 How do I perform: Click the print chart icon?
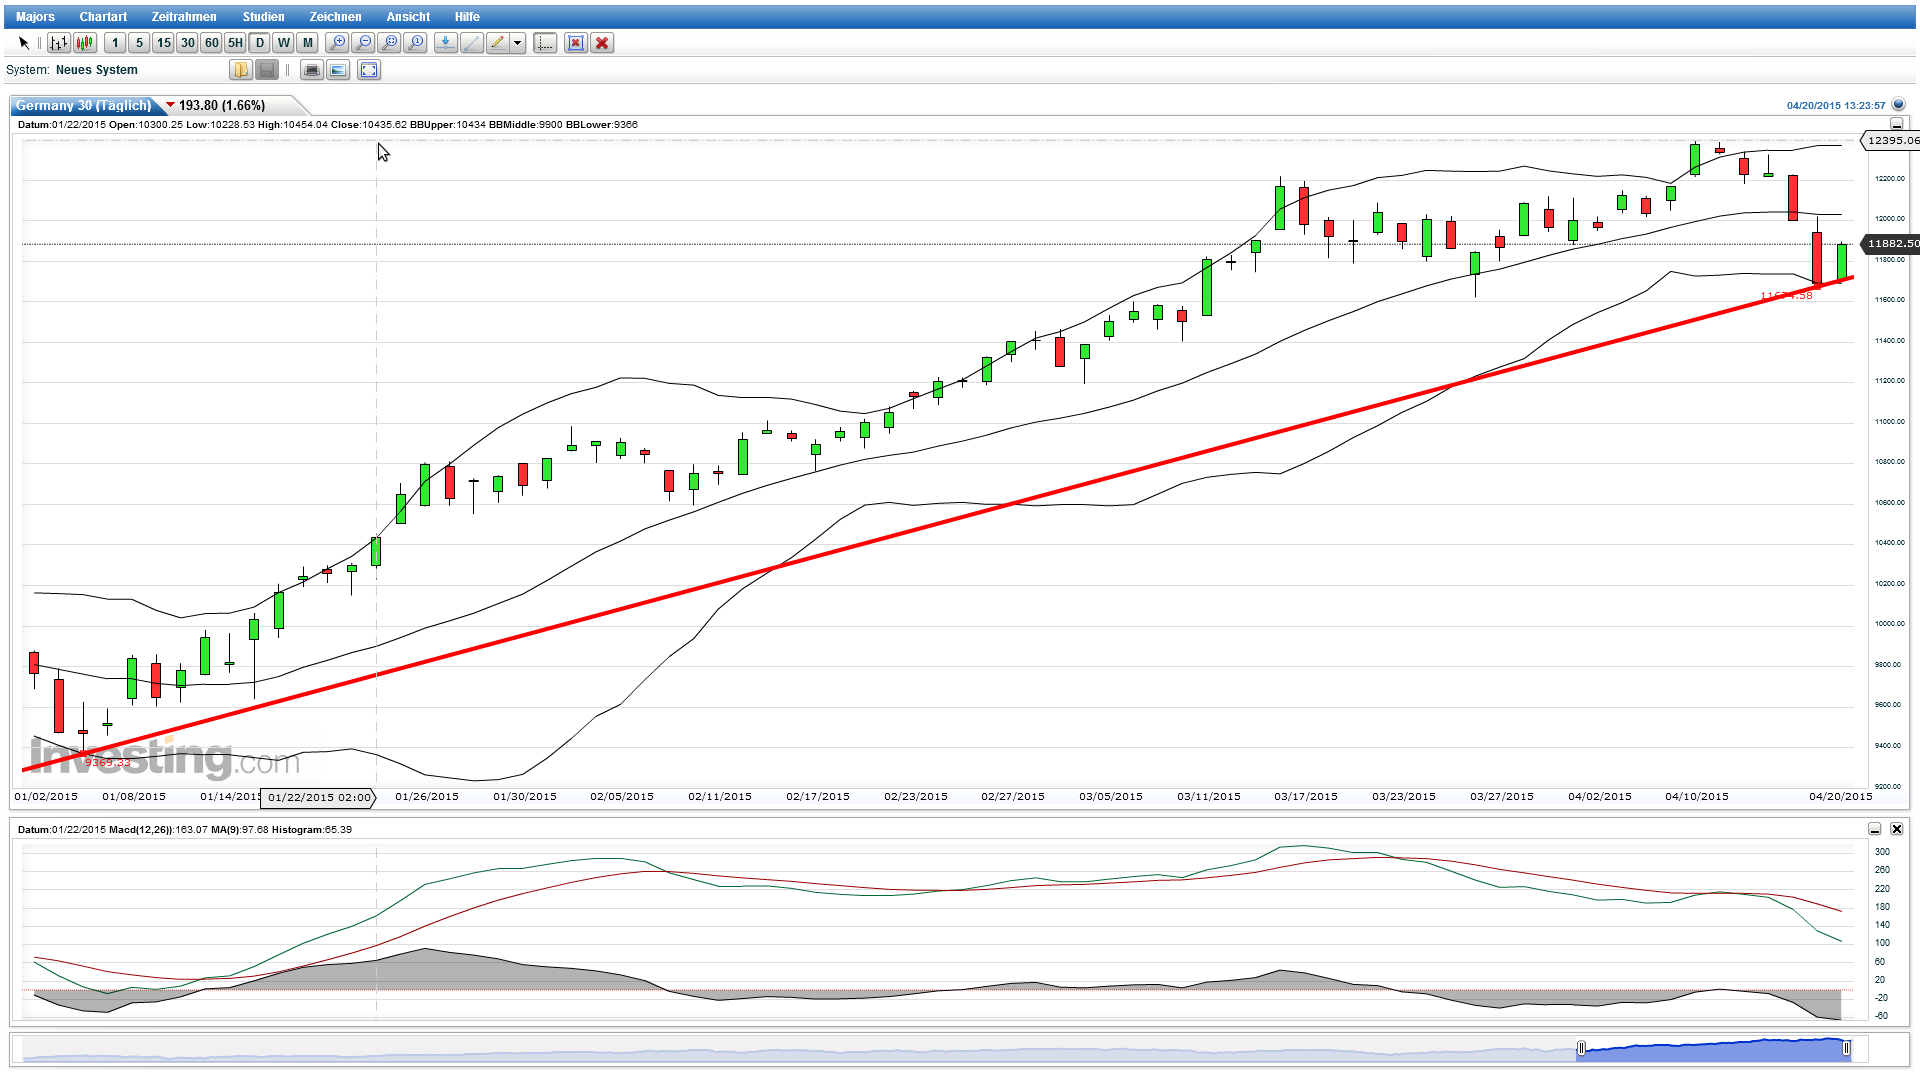pyautogui.click(x=313, y=70)
